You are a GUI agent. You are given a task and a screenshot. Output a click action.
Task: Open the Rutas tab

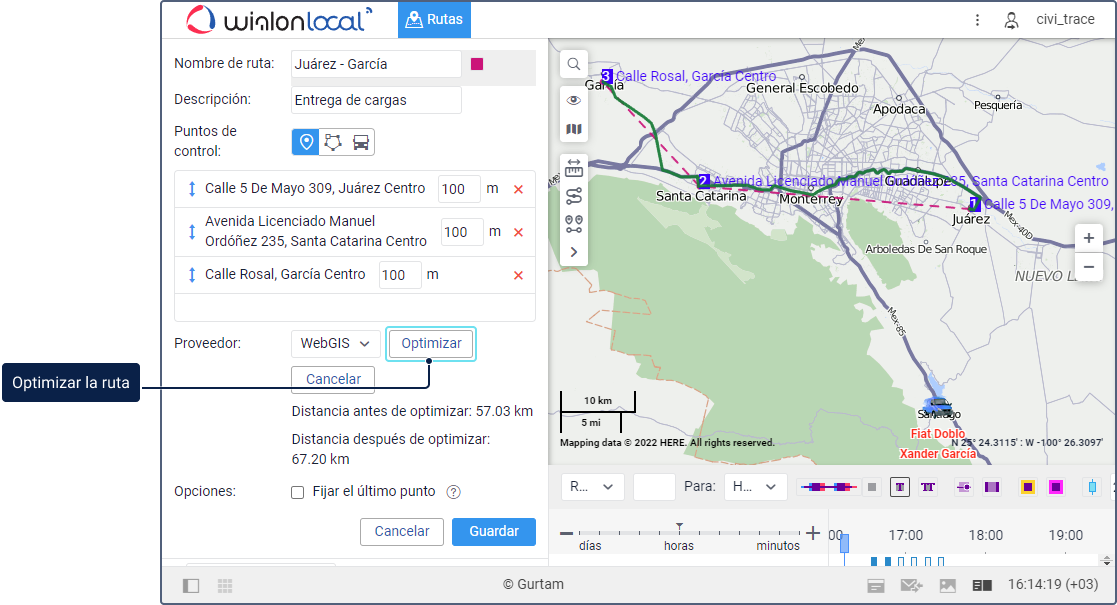coord(434,19)
